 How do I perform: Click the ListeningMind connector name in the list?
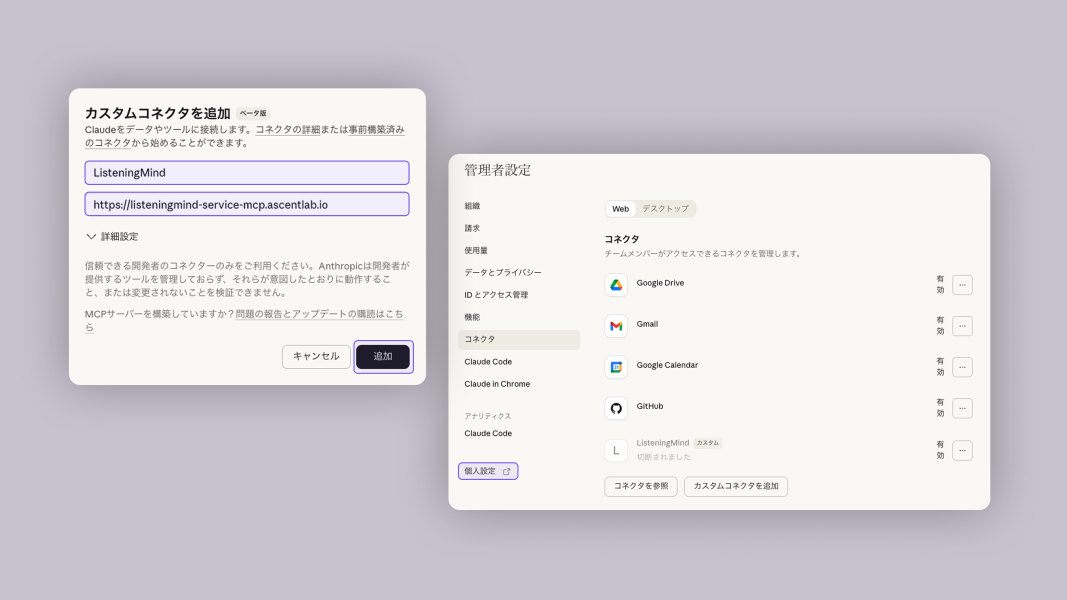point(663,443)
